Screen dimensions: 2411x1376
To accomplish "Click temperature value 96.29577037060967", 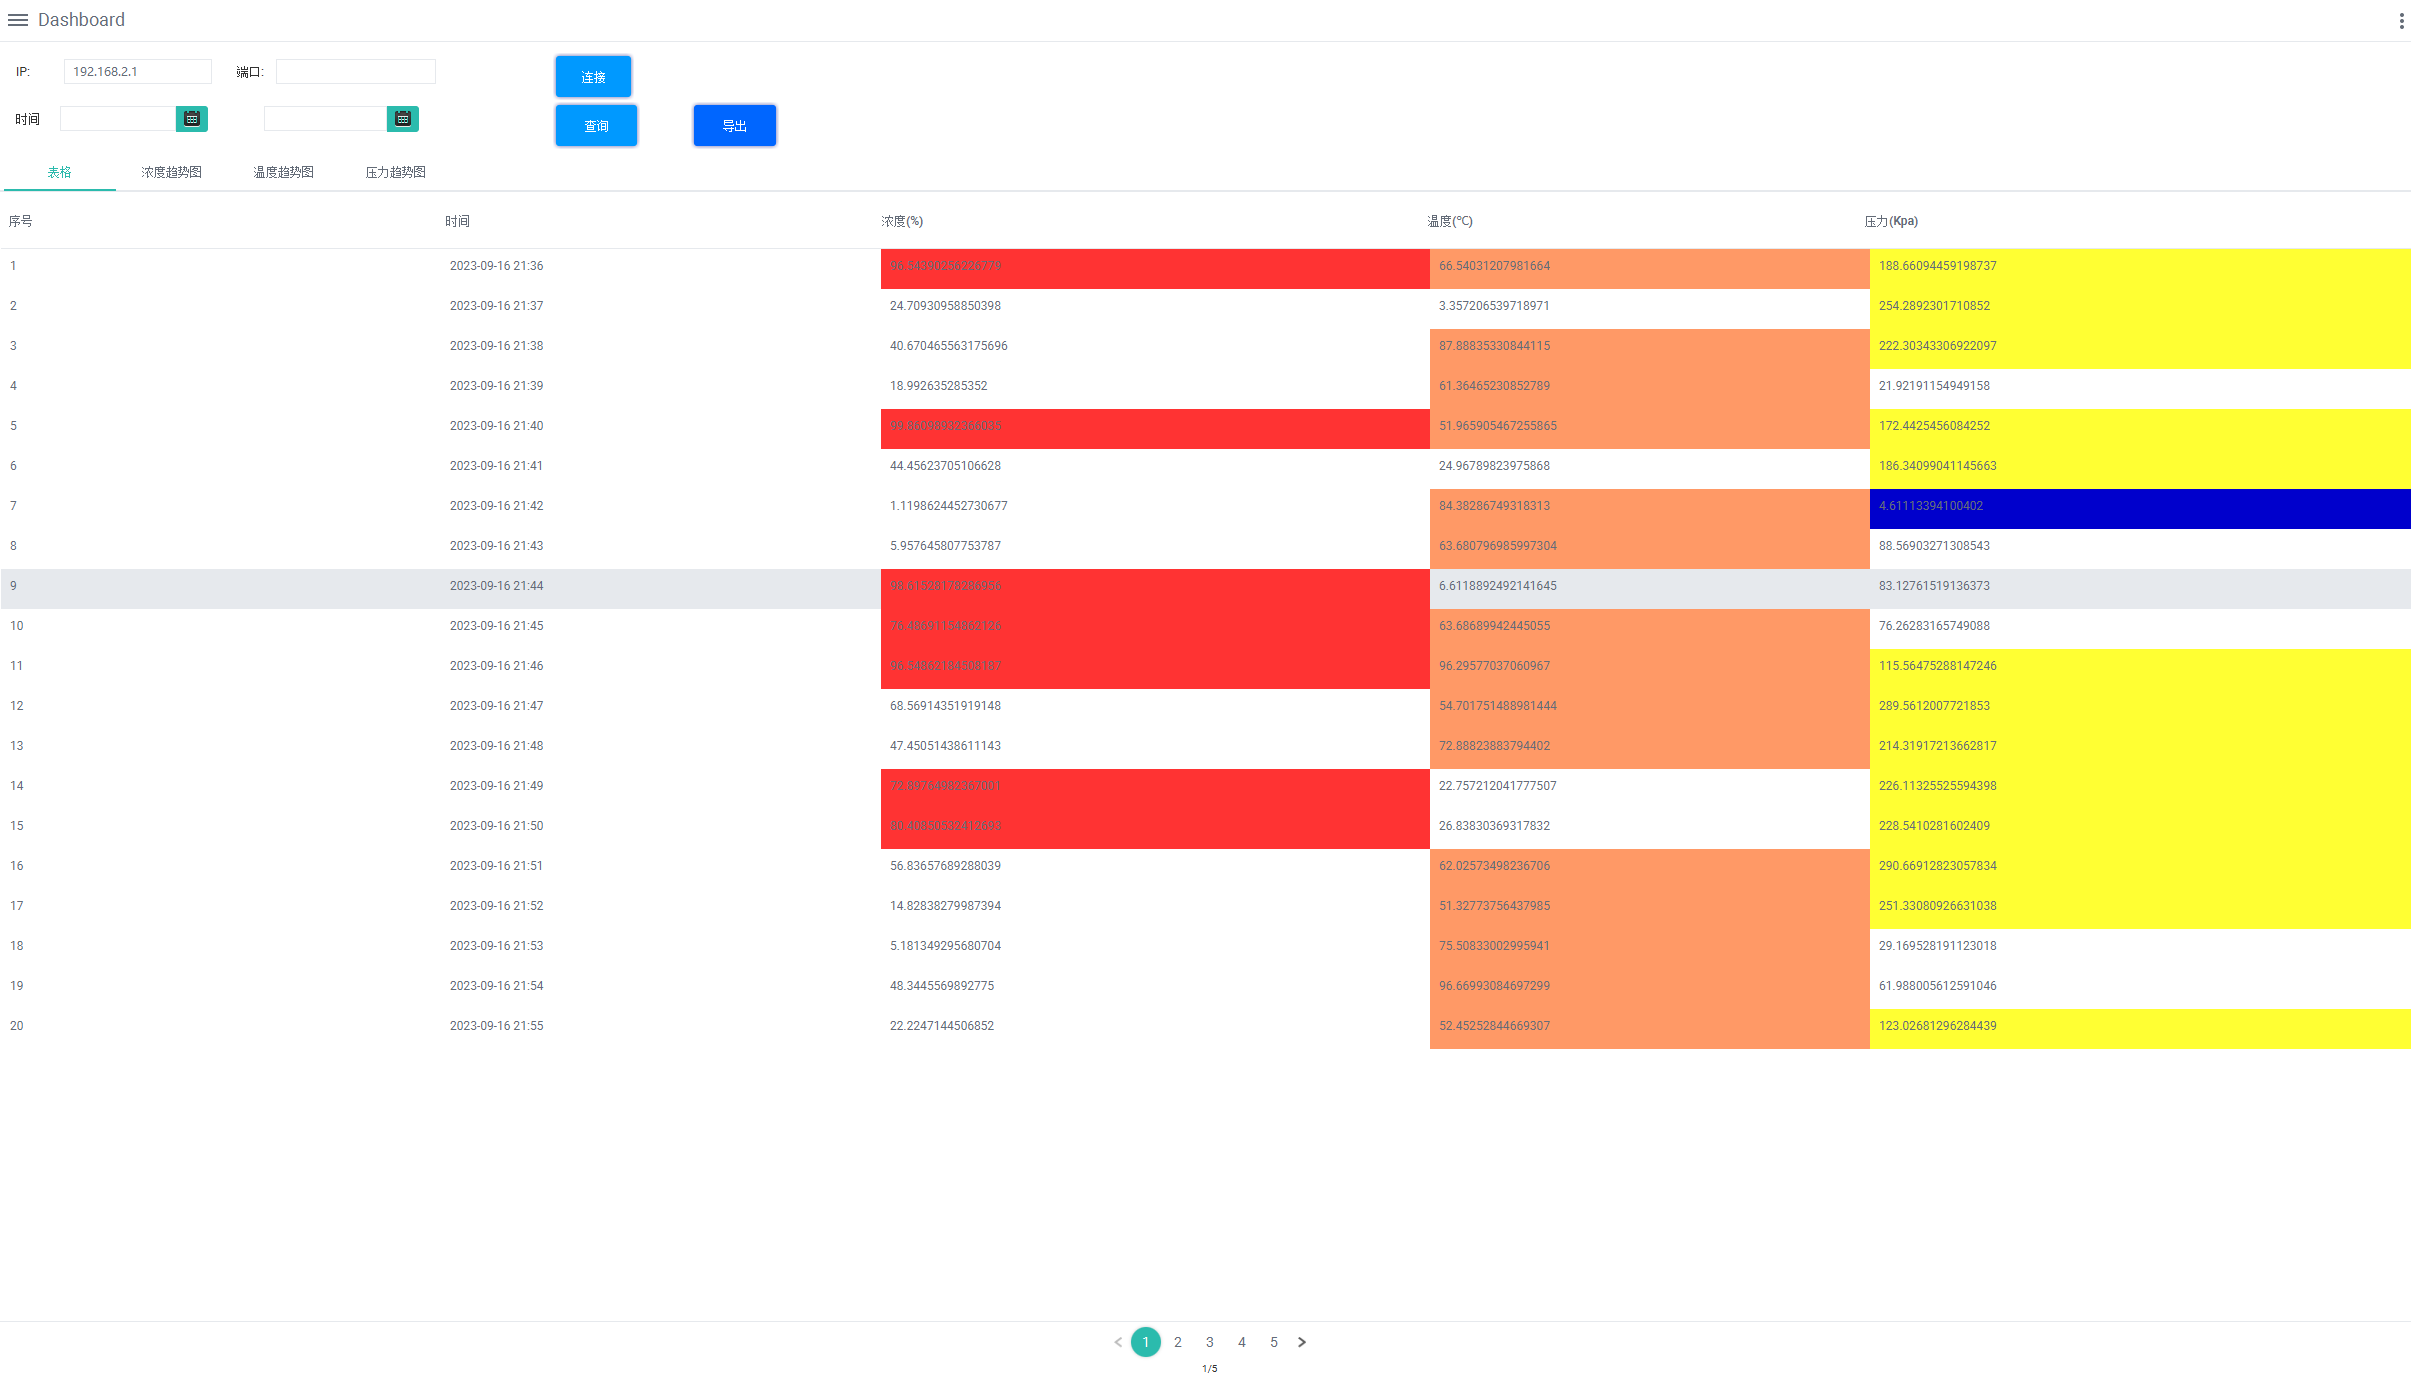I will click(x=1494, y=666).
